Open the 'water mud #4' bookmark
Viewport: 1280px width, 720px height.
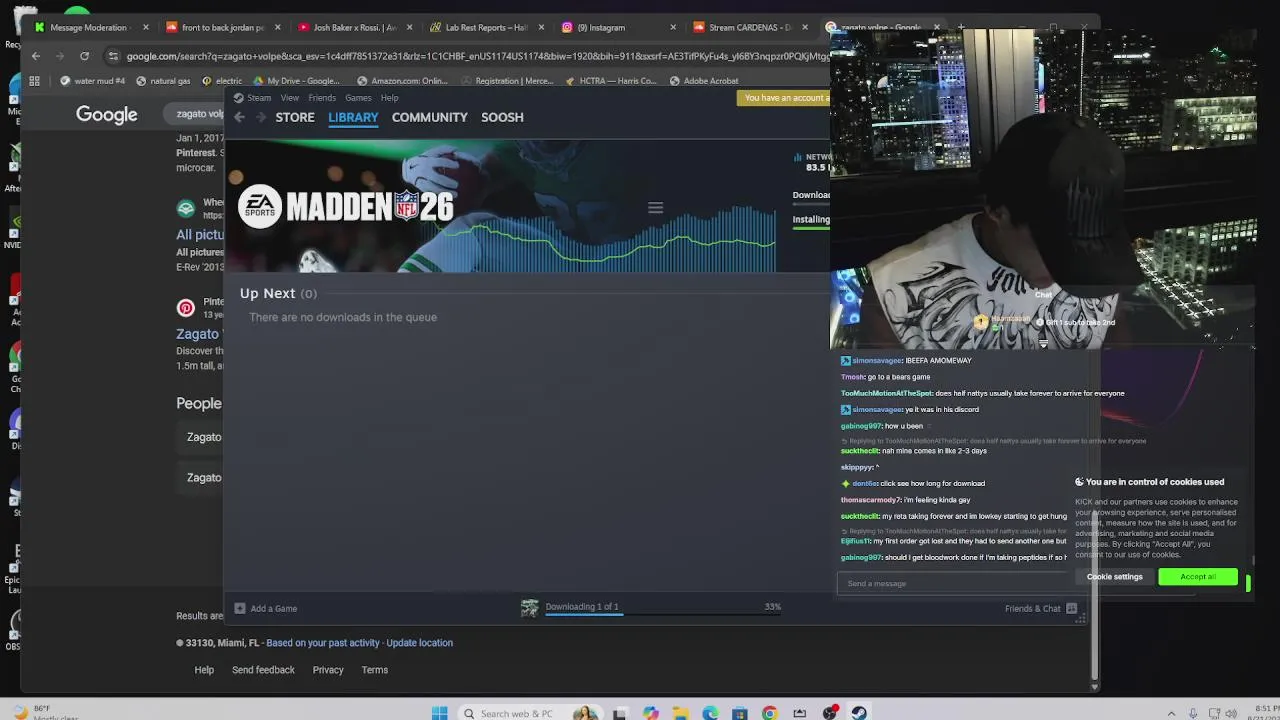click(x=92, y=81)
